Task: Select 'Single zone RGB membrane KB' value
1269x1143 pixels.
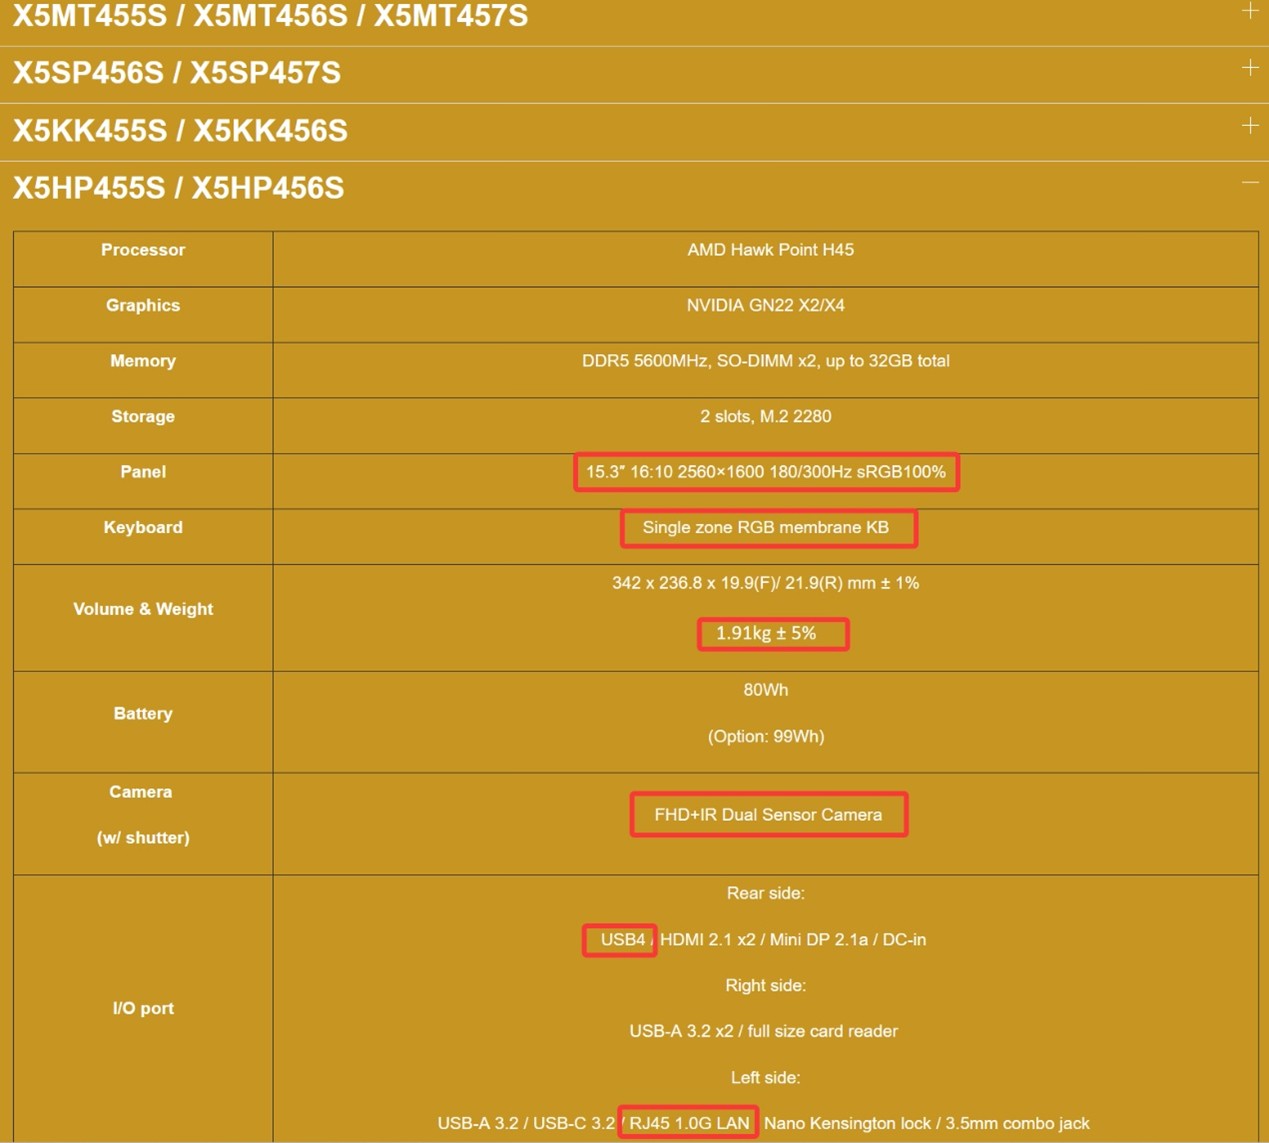Action: tap(766, 527)
